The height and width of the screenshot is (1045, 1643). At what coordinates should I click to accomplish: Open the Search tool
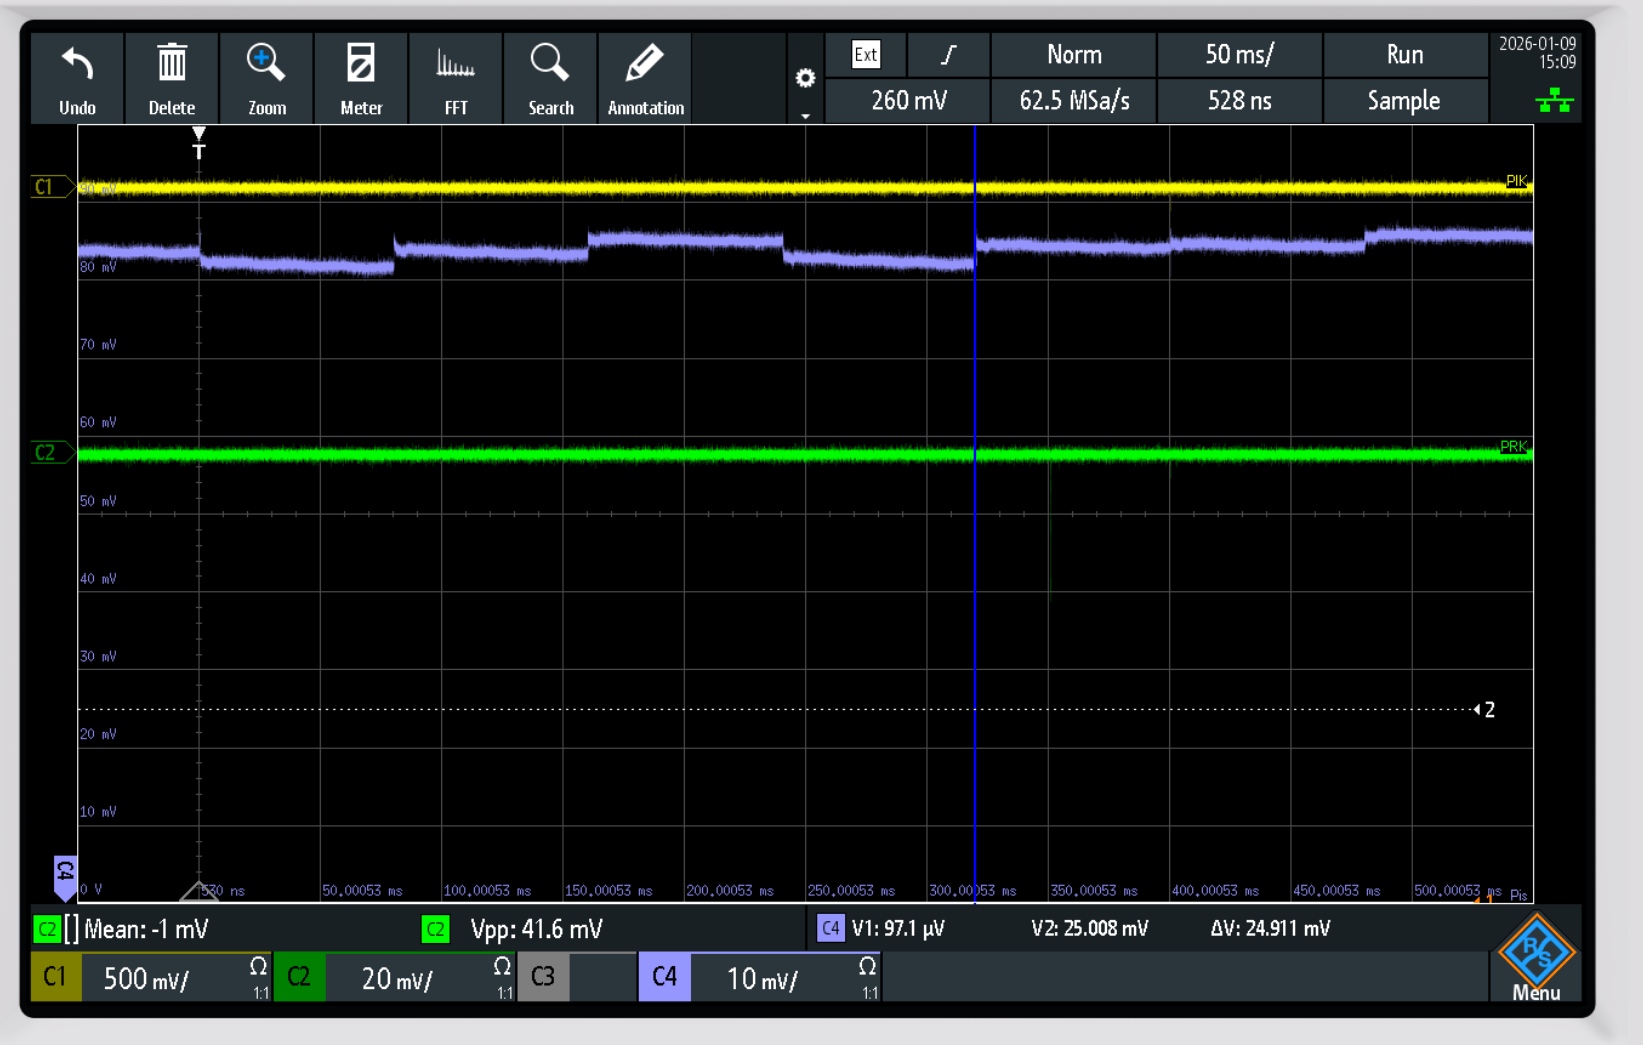[550, 66]
